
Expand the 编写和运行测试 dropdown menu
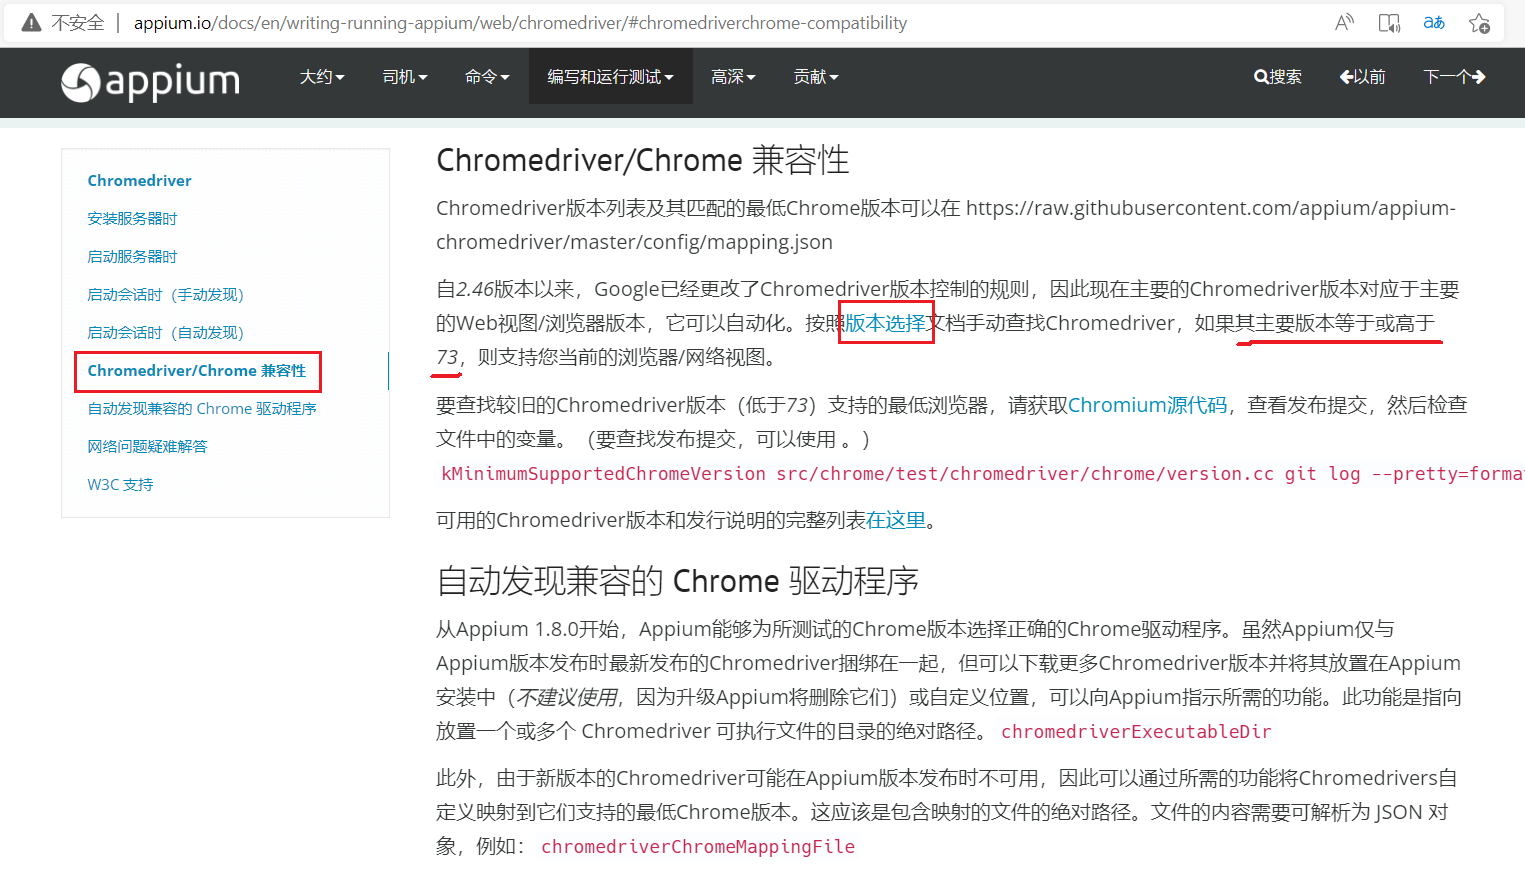click(610, 77)
